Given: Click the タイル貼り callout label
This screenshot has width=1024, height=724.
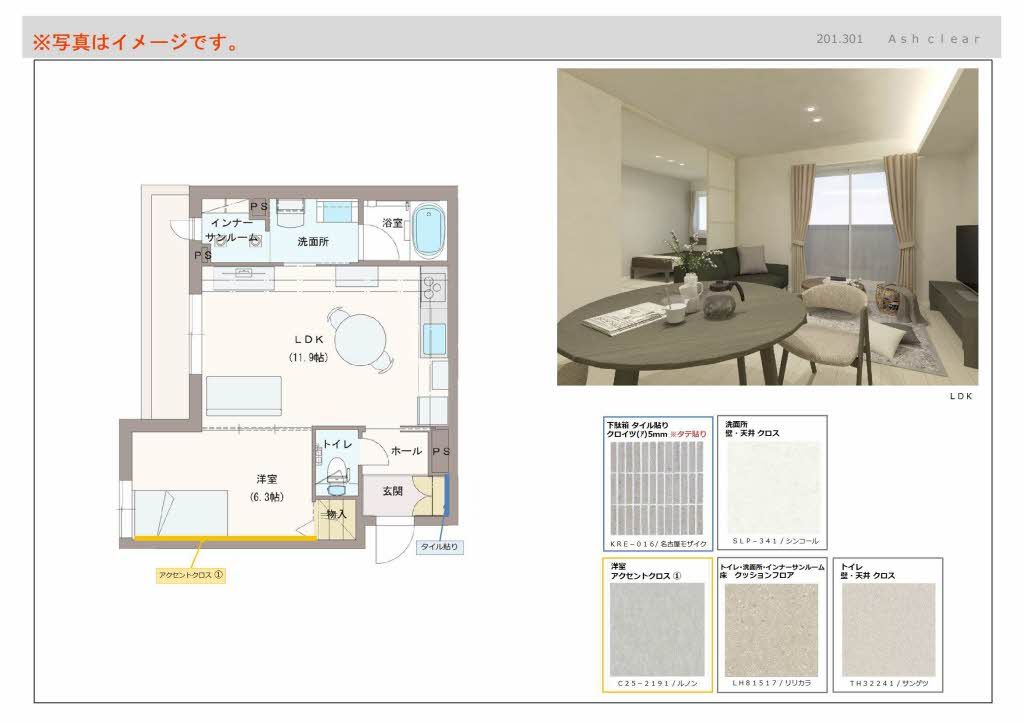Looking at the screenshot, I should tap(438, 547).
